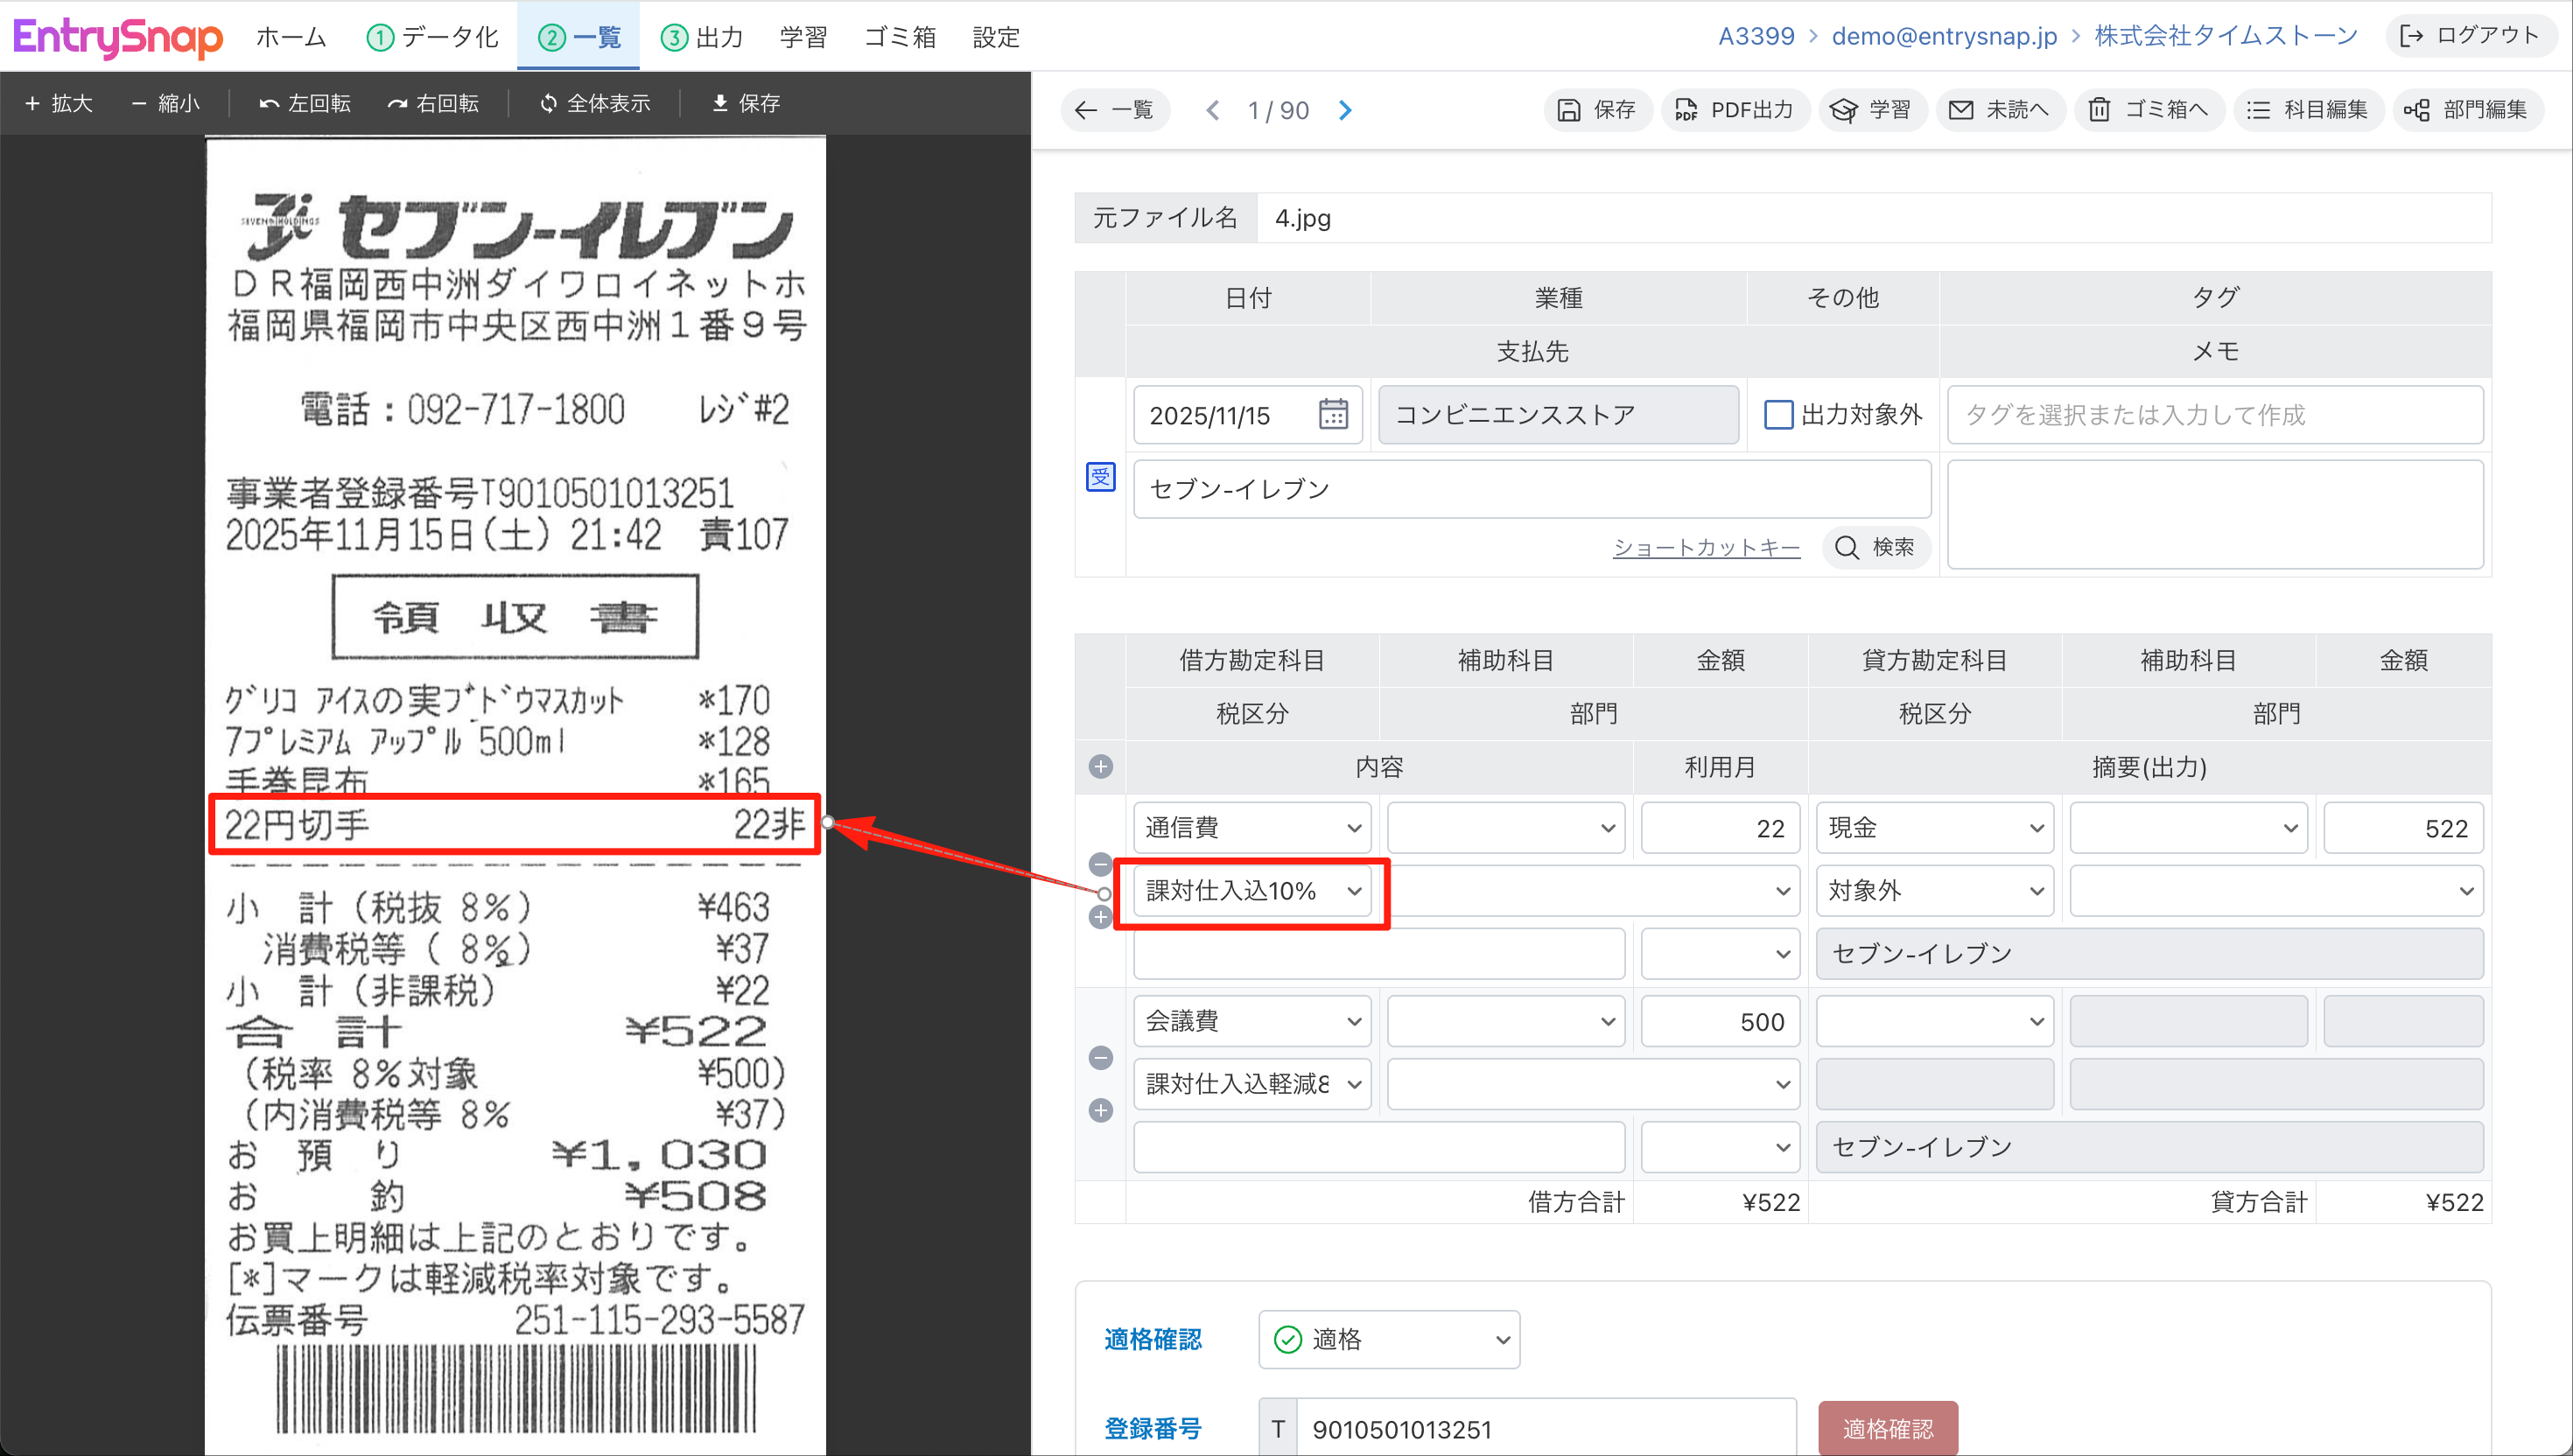Click the registration number field 9010501013251
Image resolution: width=2573 pixels, height=1456 pixels.
pyautogui.click(x=1545, y=1428)
